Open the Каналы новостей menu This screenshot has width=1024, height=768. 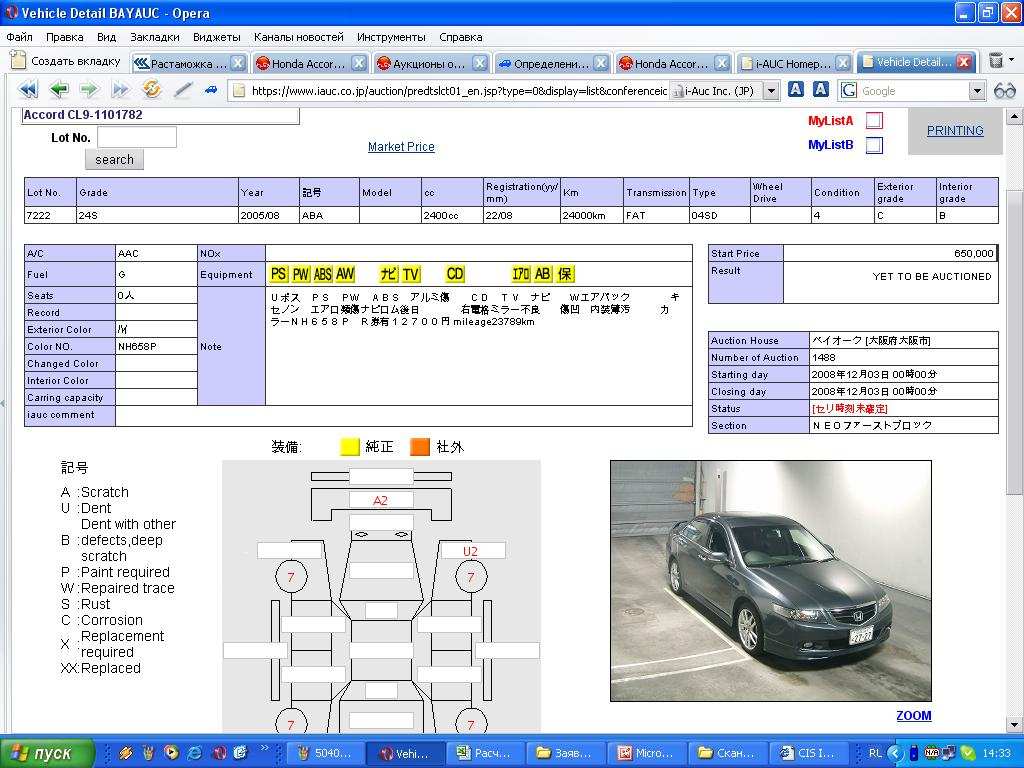(x=298, y=37)
